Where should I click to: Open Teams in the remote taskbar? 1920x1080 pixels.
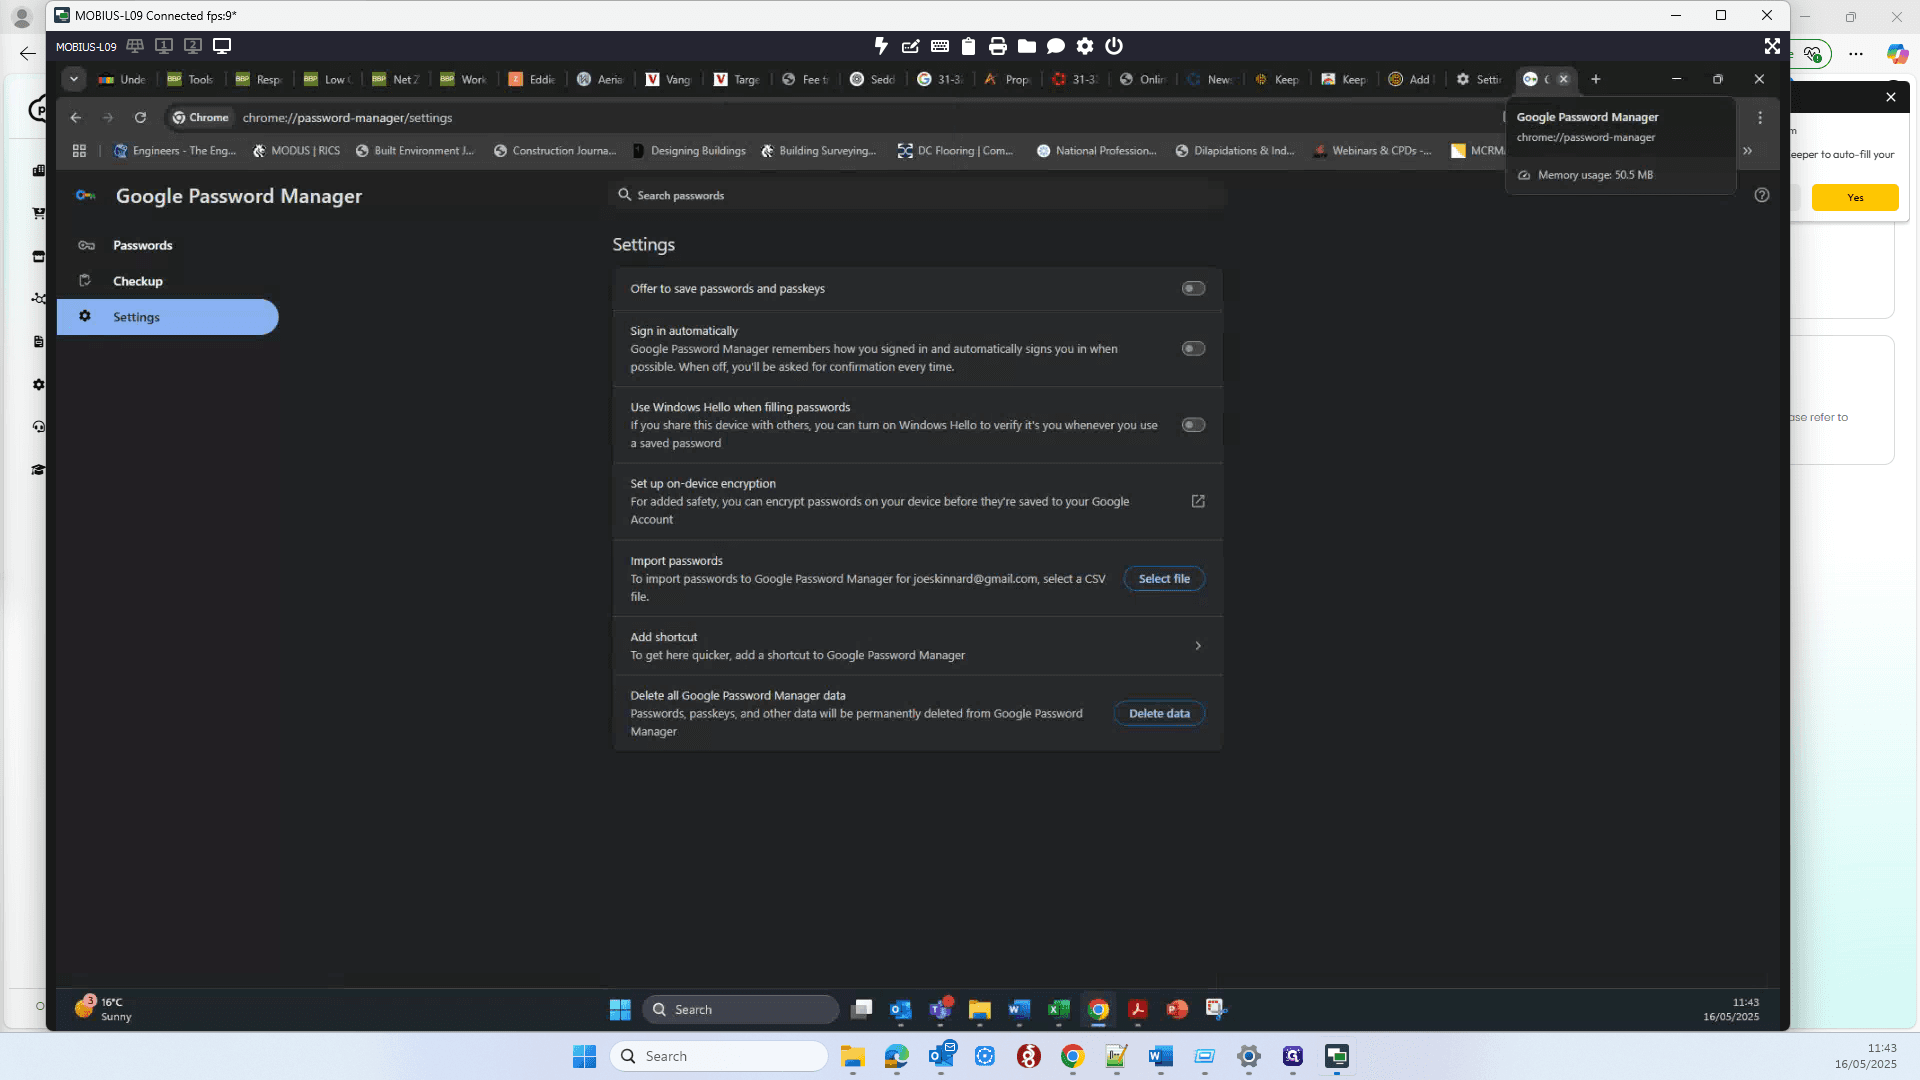tap(940, 1009)
